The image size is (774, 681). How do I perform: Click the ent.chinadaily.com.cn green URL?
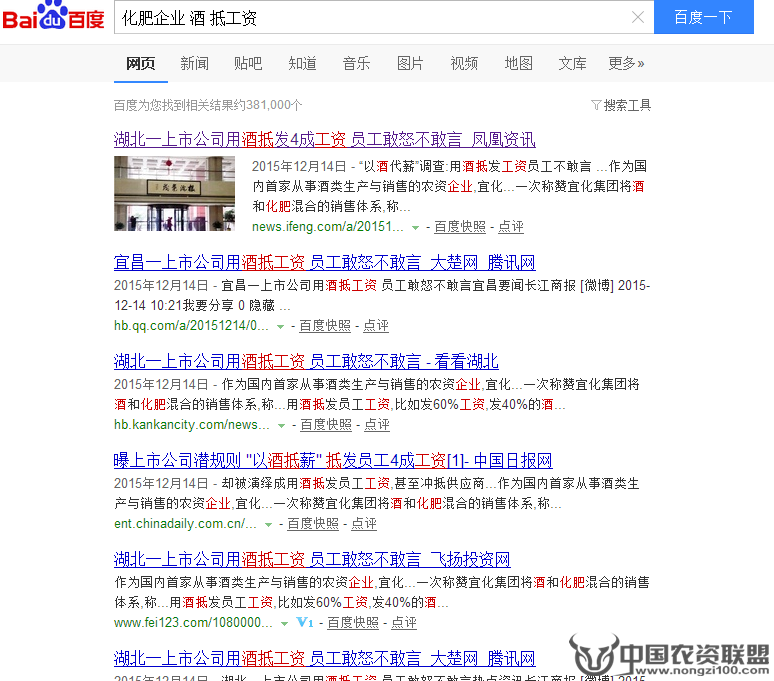[x=186, y=524]
